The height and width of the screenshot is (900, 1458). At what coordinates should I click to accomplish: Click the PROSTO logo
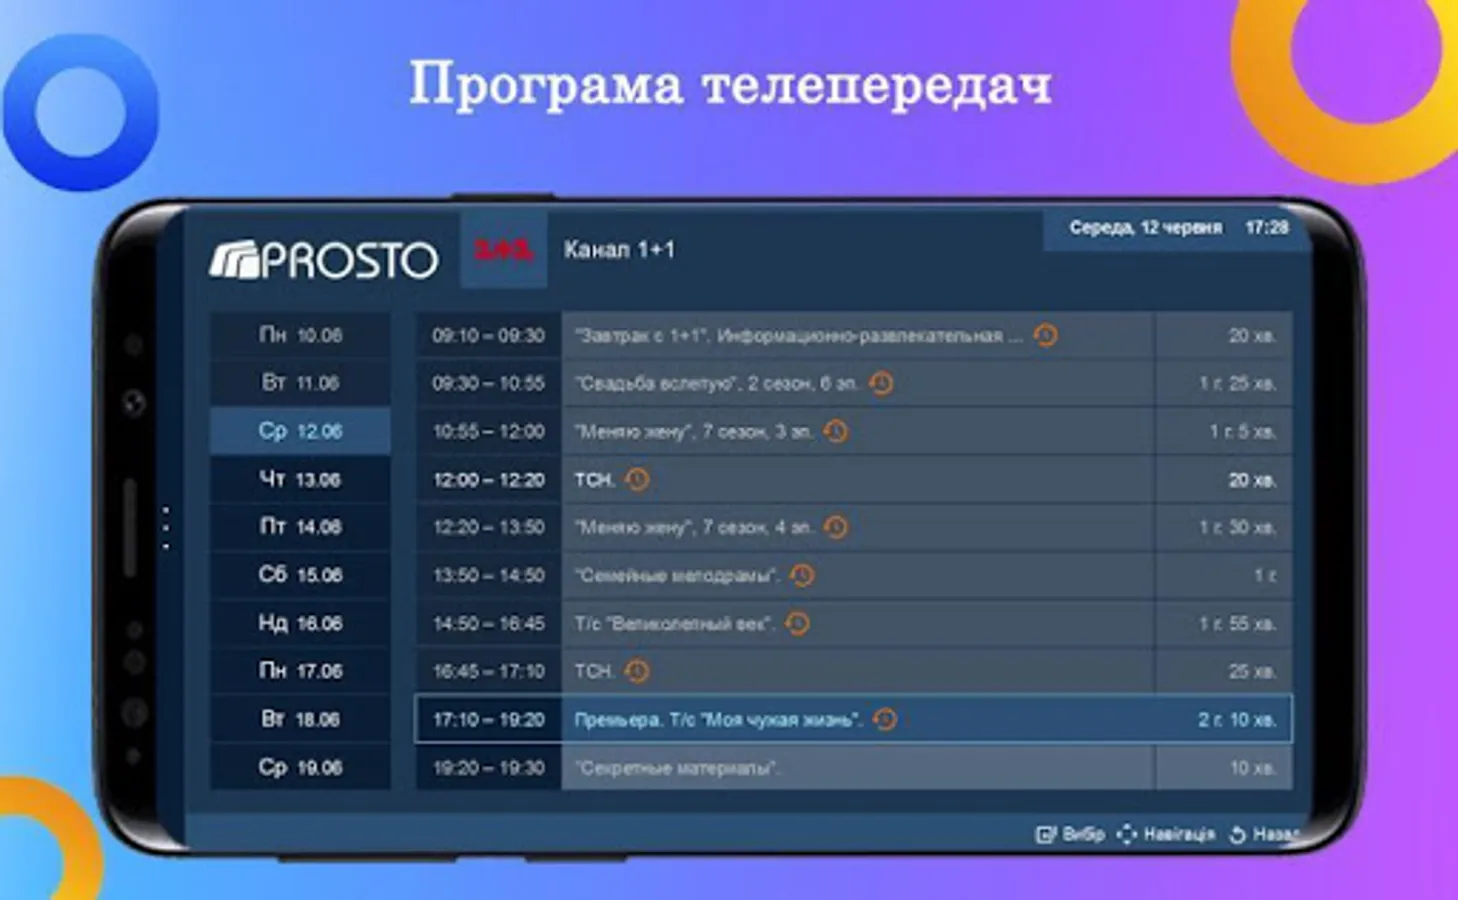(x=324, y=261)
